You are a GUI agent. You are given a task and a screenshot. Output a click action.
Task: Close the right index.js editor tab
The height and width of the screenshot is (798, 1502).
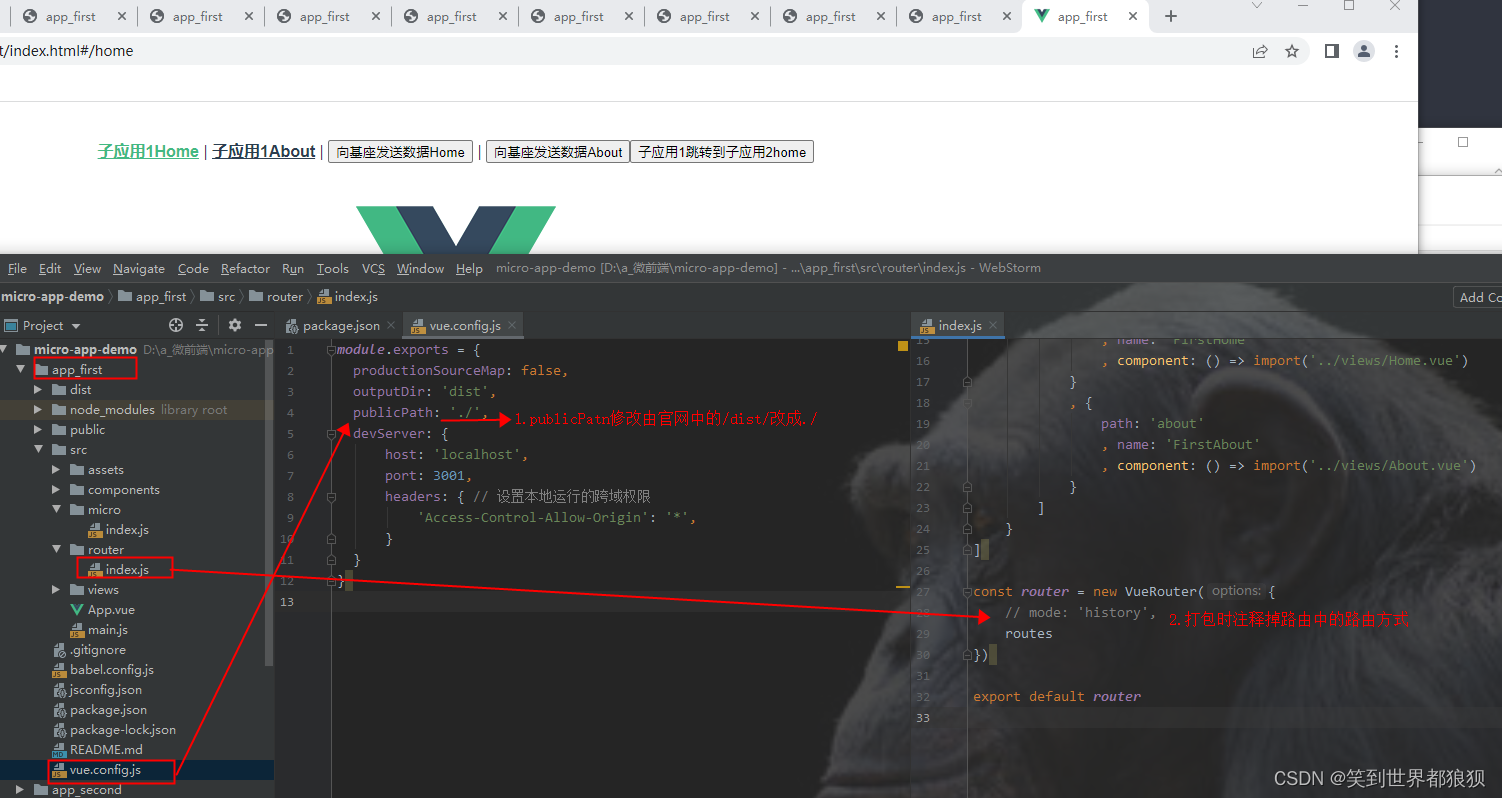click(993, 326)
